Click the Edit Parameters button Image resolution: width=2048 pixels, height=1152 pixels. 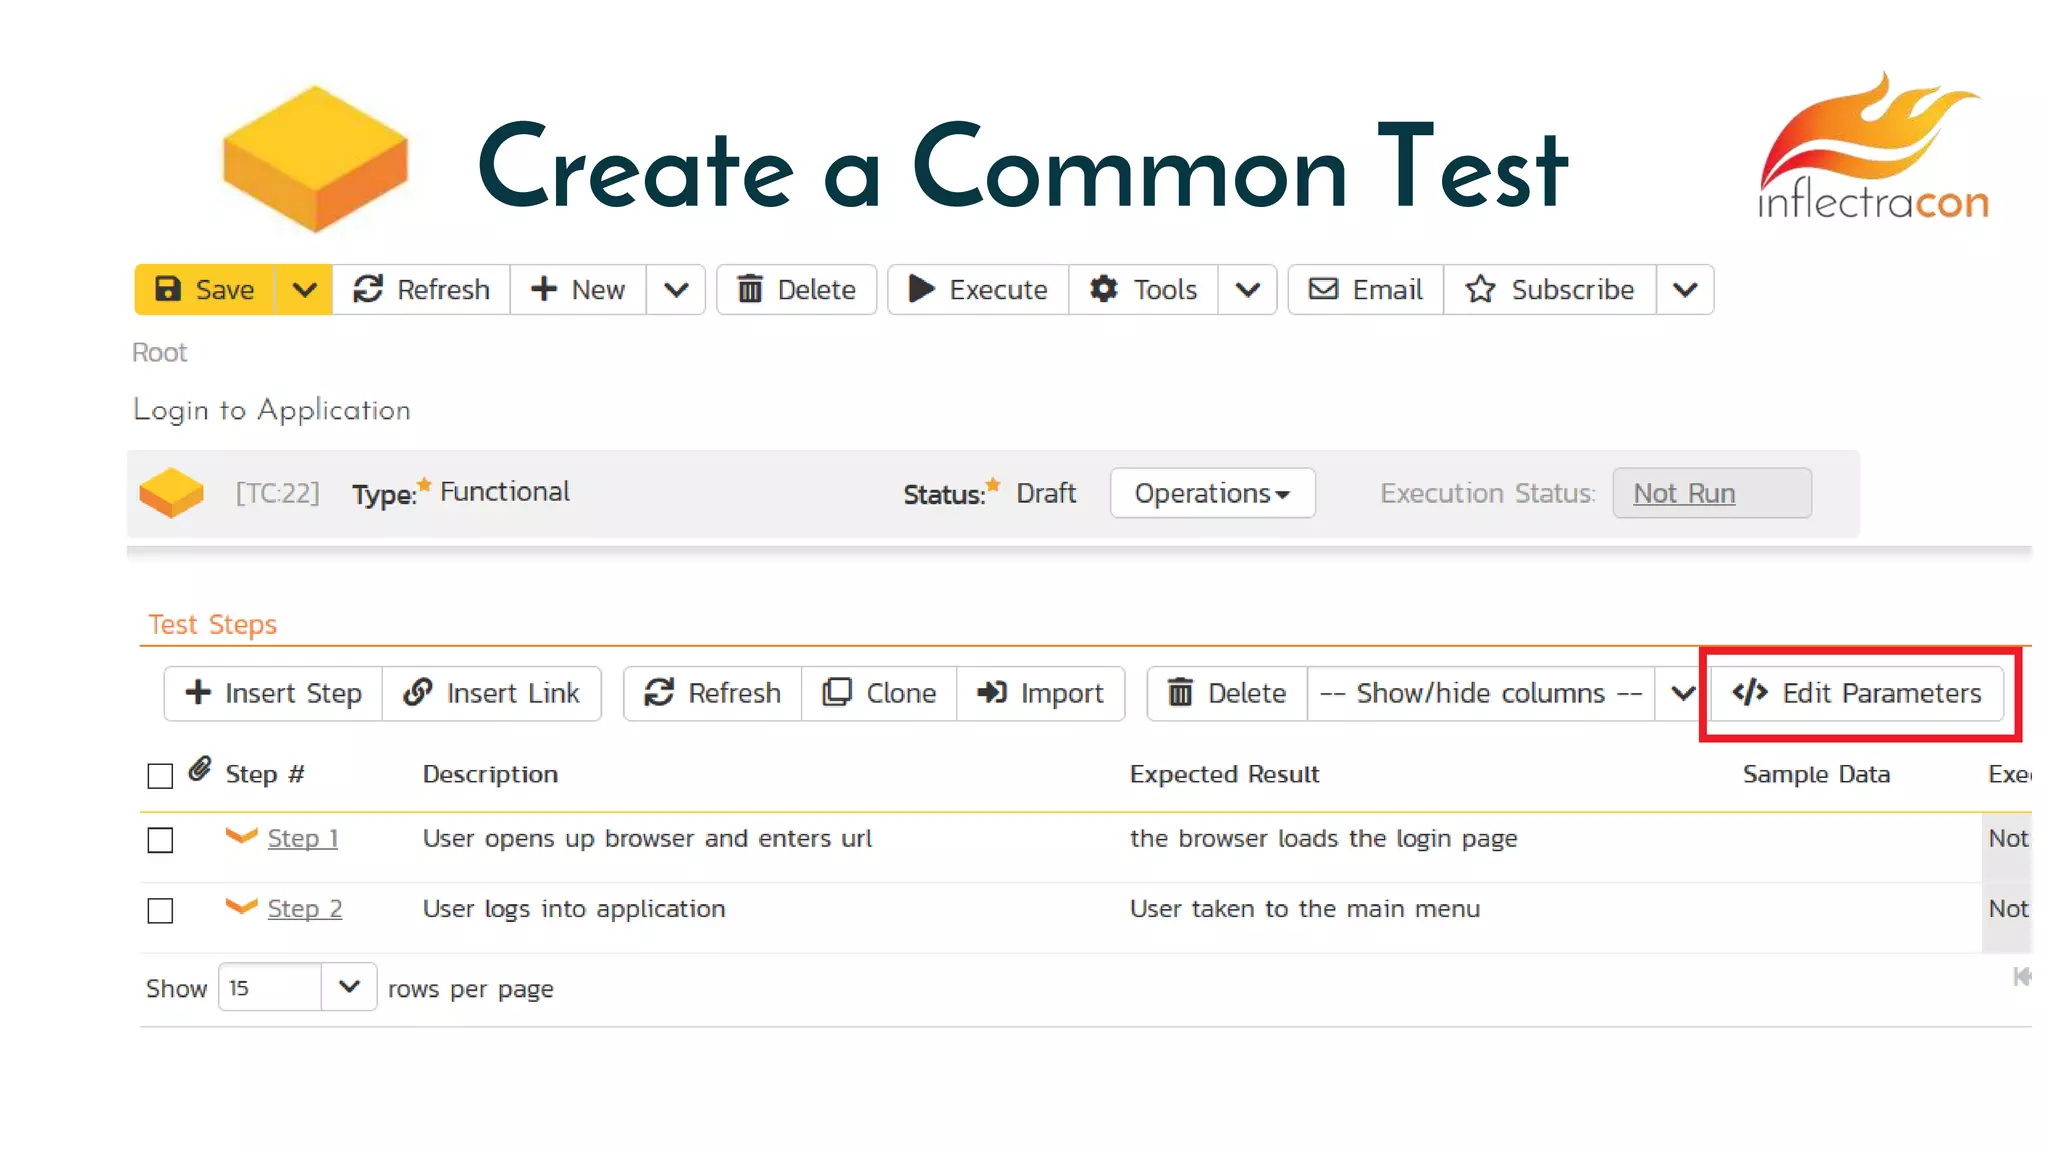pos(1857,693)
